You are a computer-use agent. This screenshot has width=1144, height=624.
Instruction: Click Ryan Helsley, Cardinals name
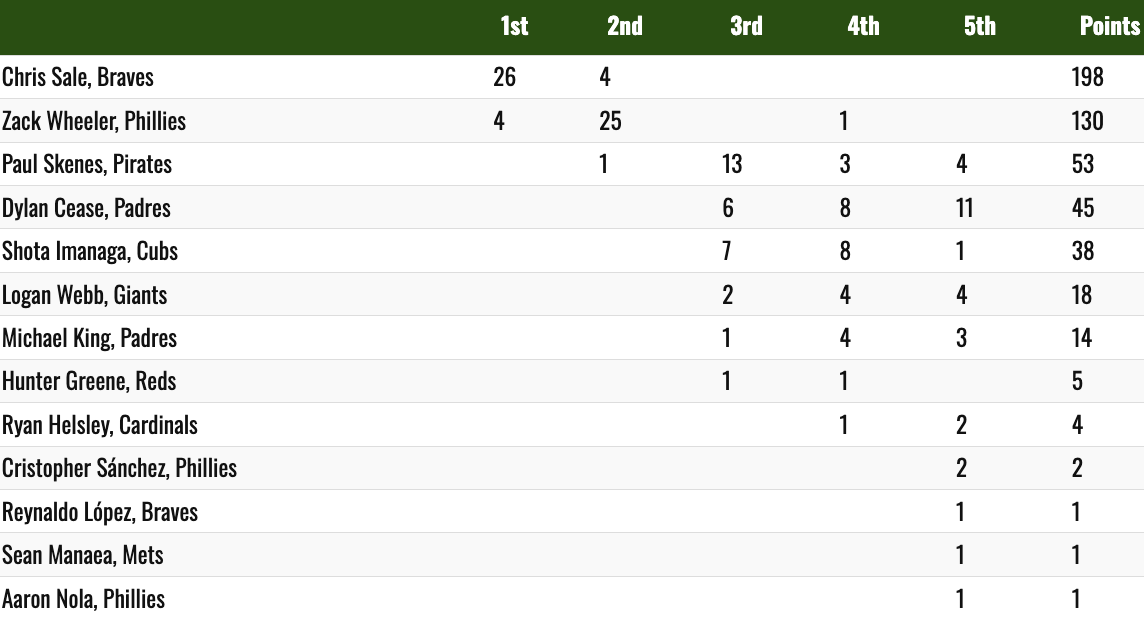pyautogui.click(x=100, y=425)
